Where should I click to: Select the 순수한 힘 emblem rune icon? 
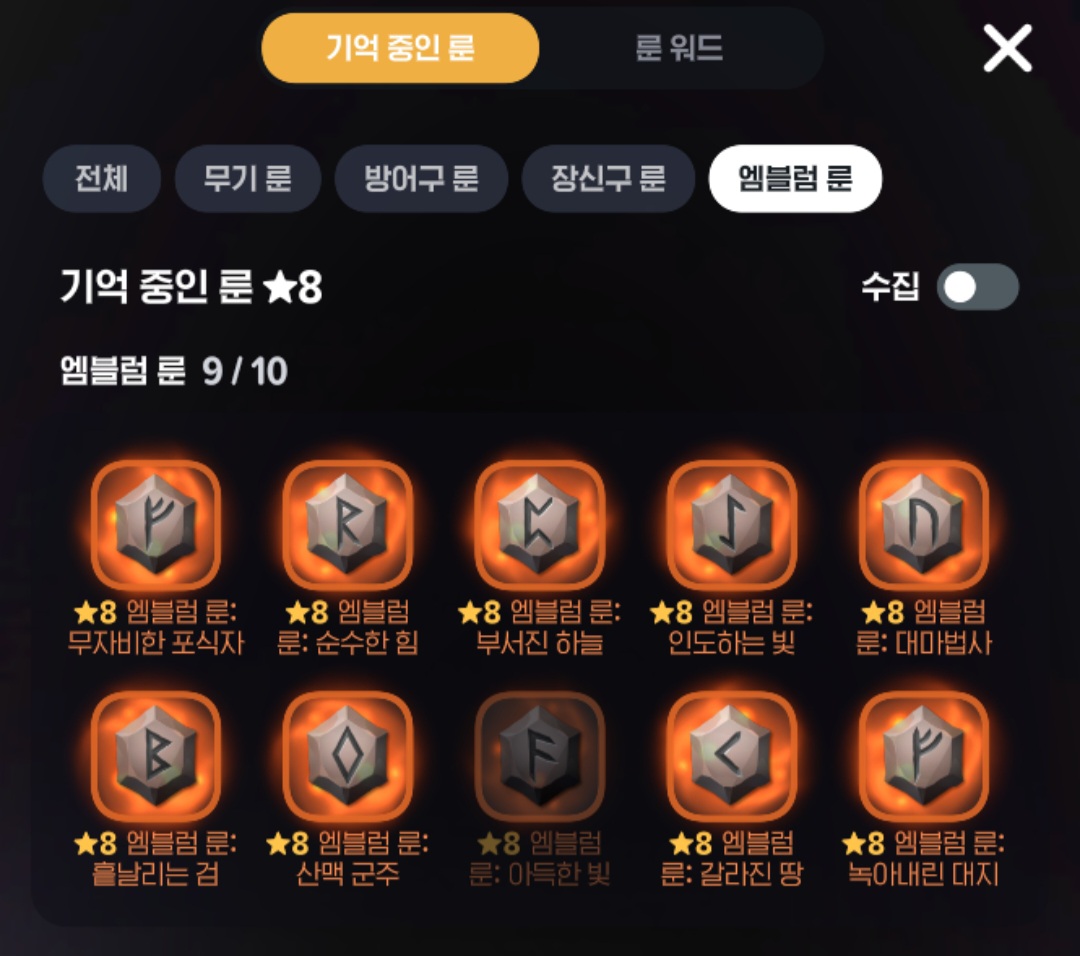[348, 525]
